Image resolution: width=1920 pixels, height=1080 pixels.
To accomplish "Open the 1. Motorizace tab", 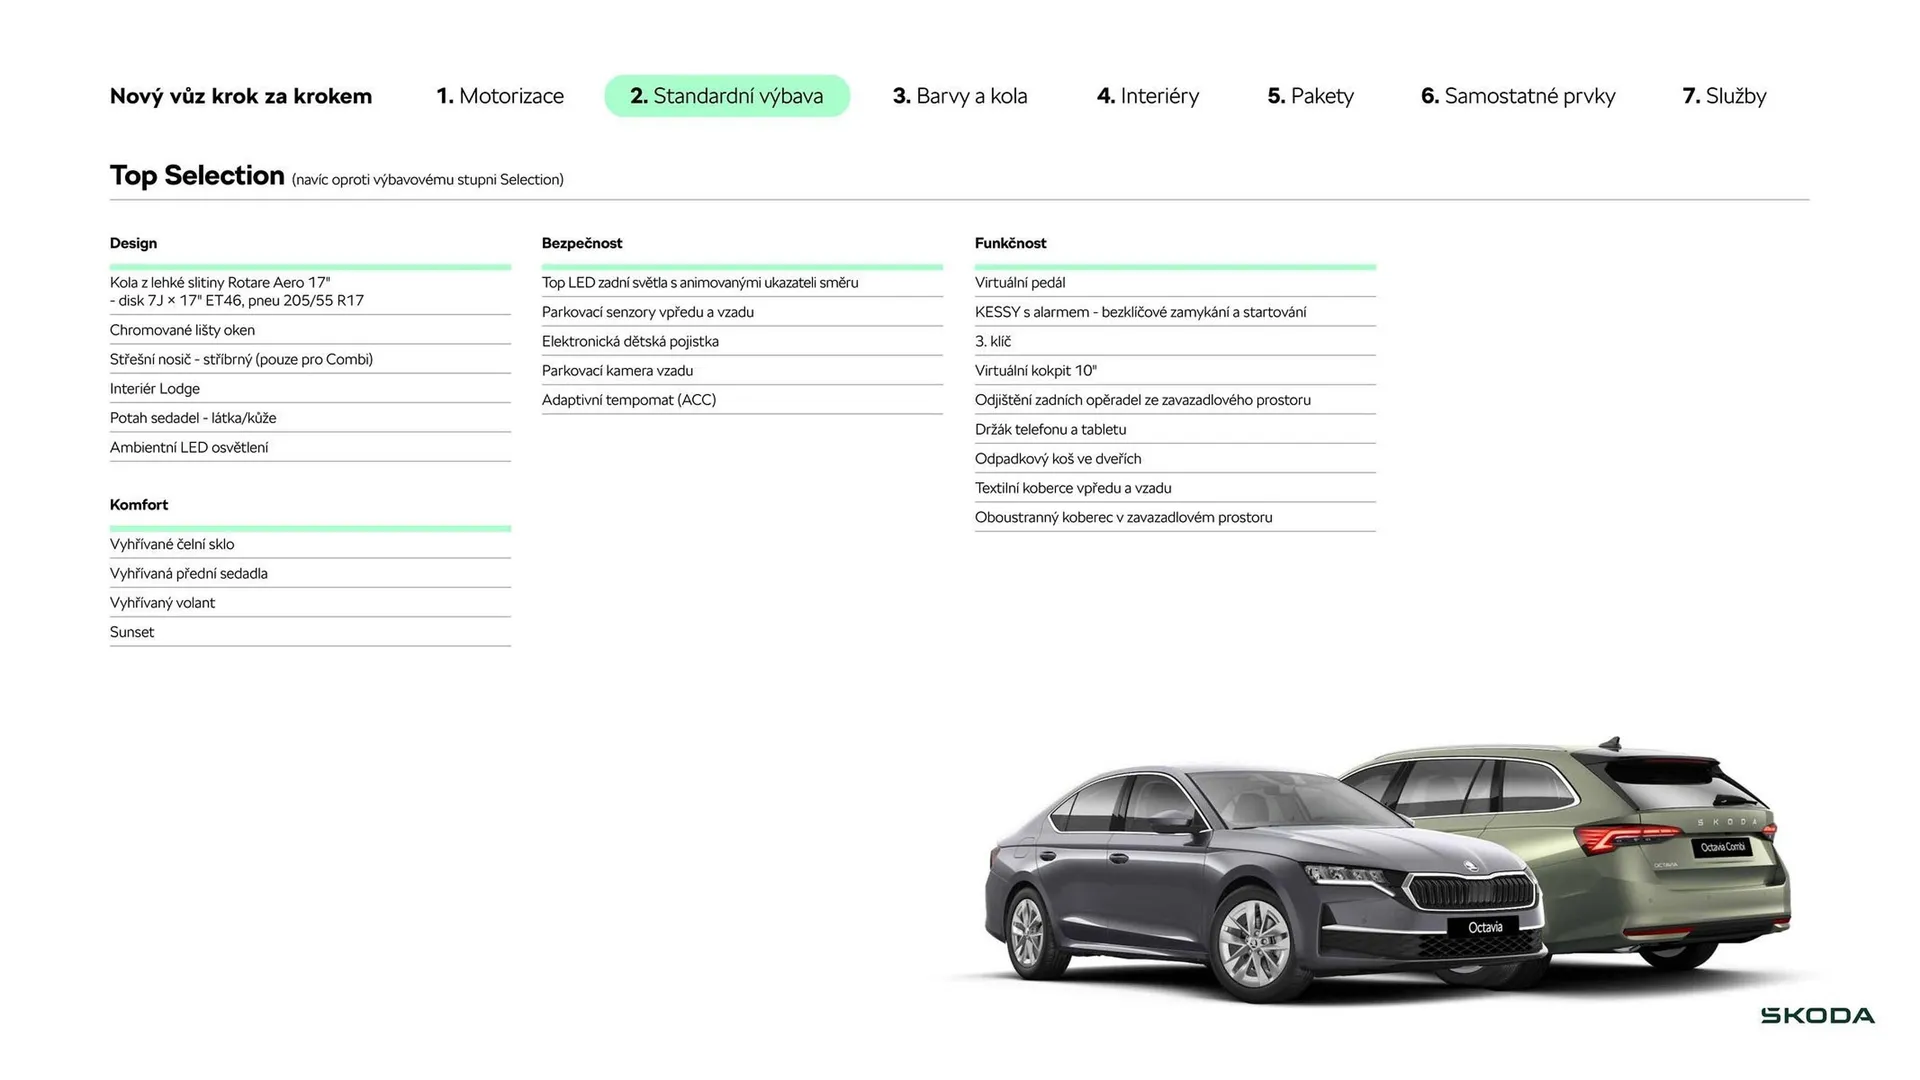I will pyautogui.click(x=500, y=96).
